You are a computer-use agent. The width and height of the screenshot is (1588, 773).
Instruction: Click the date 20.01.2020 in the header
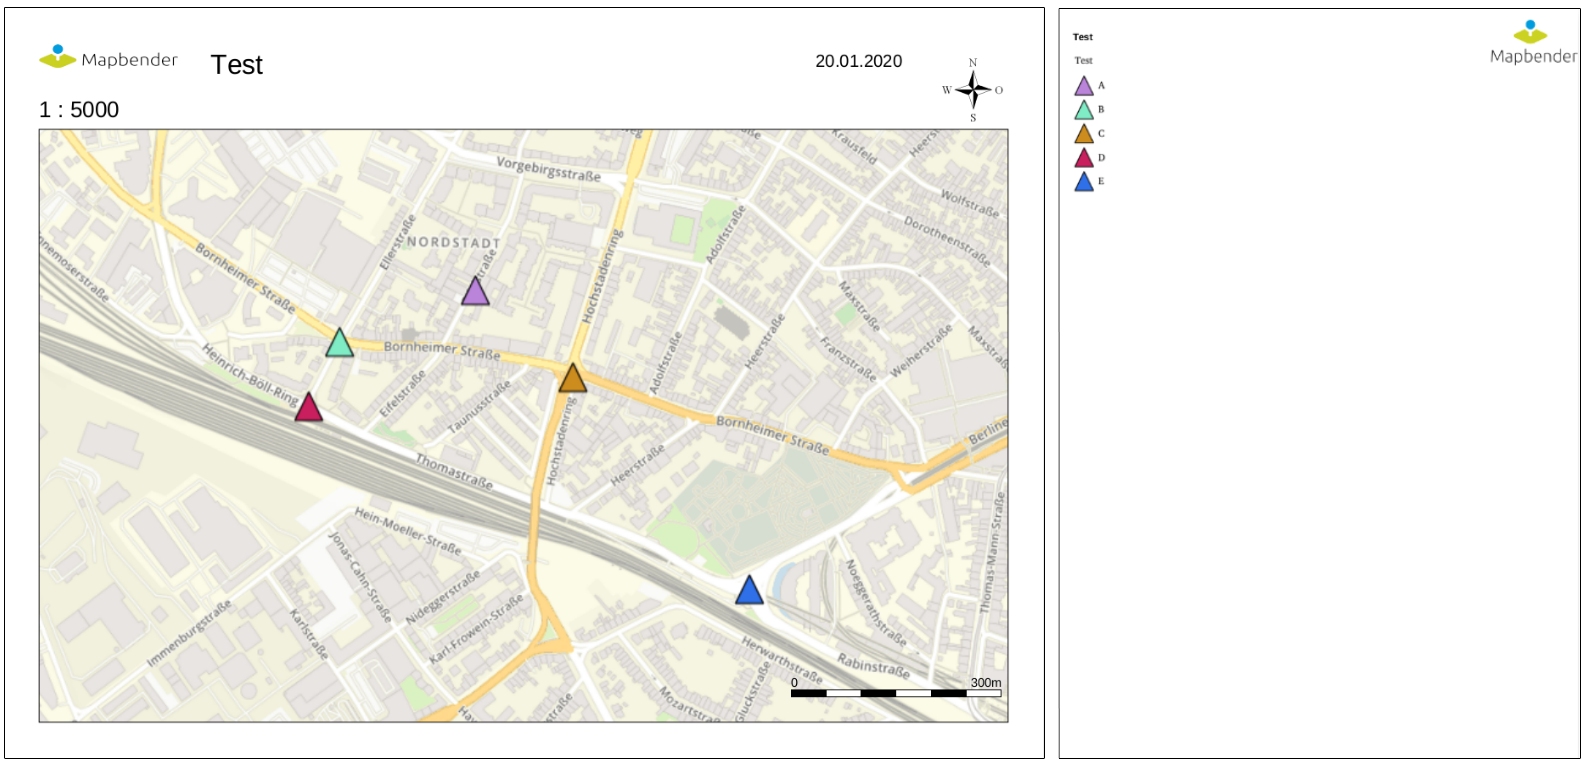[858, 61]
